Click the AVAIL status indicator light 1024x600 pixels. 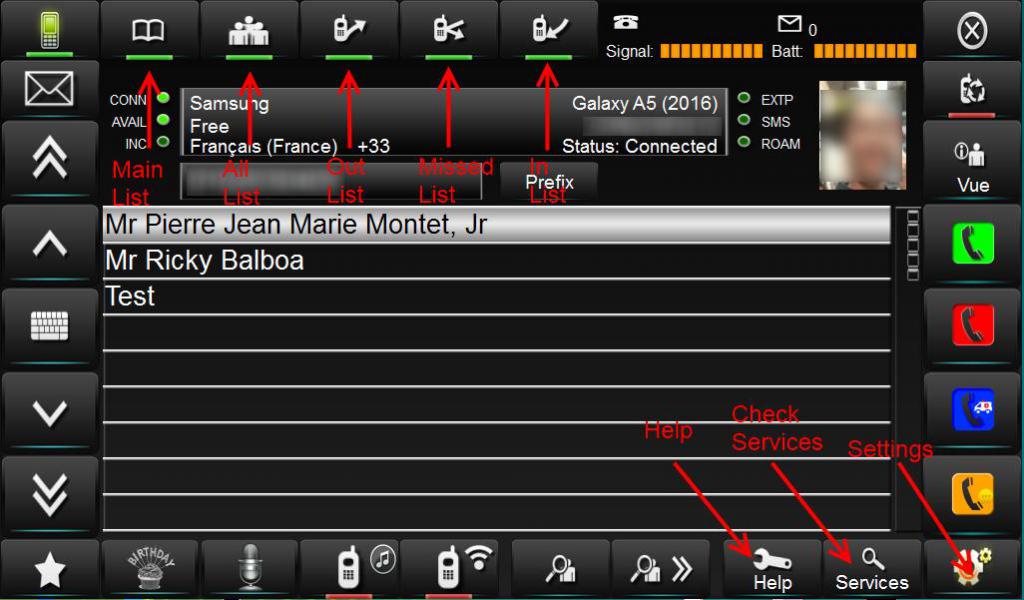(x=163, y=119)
